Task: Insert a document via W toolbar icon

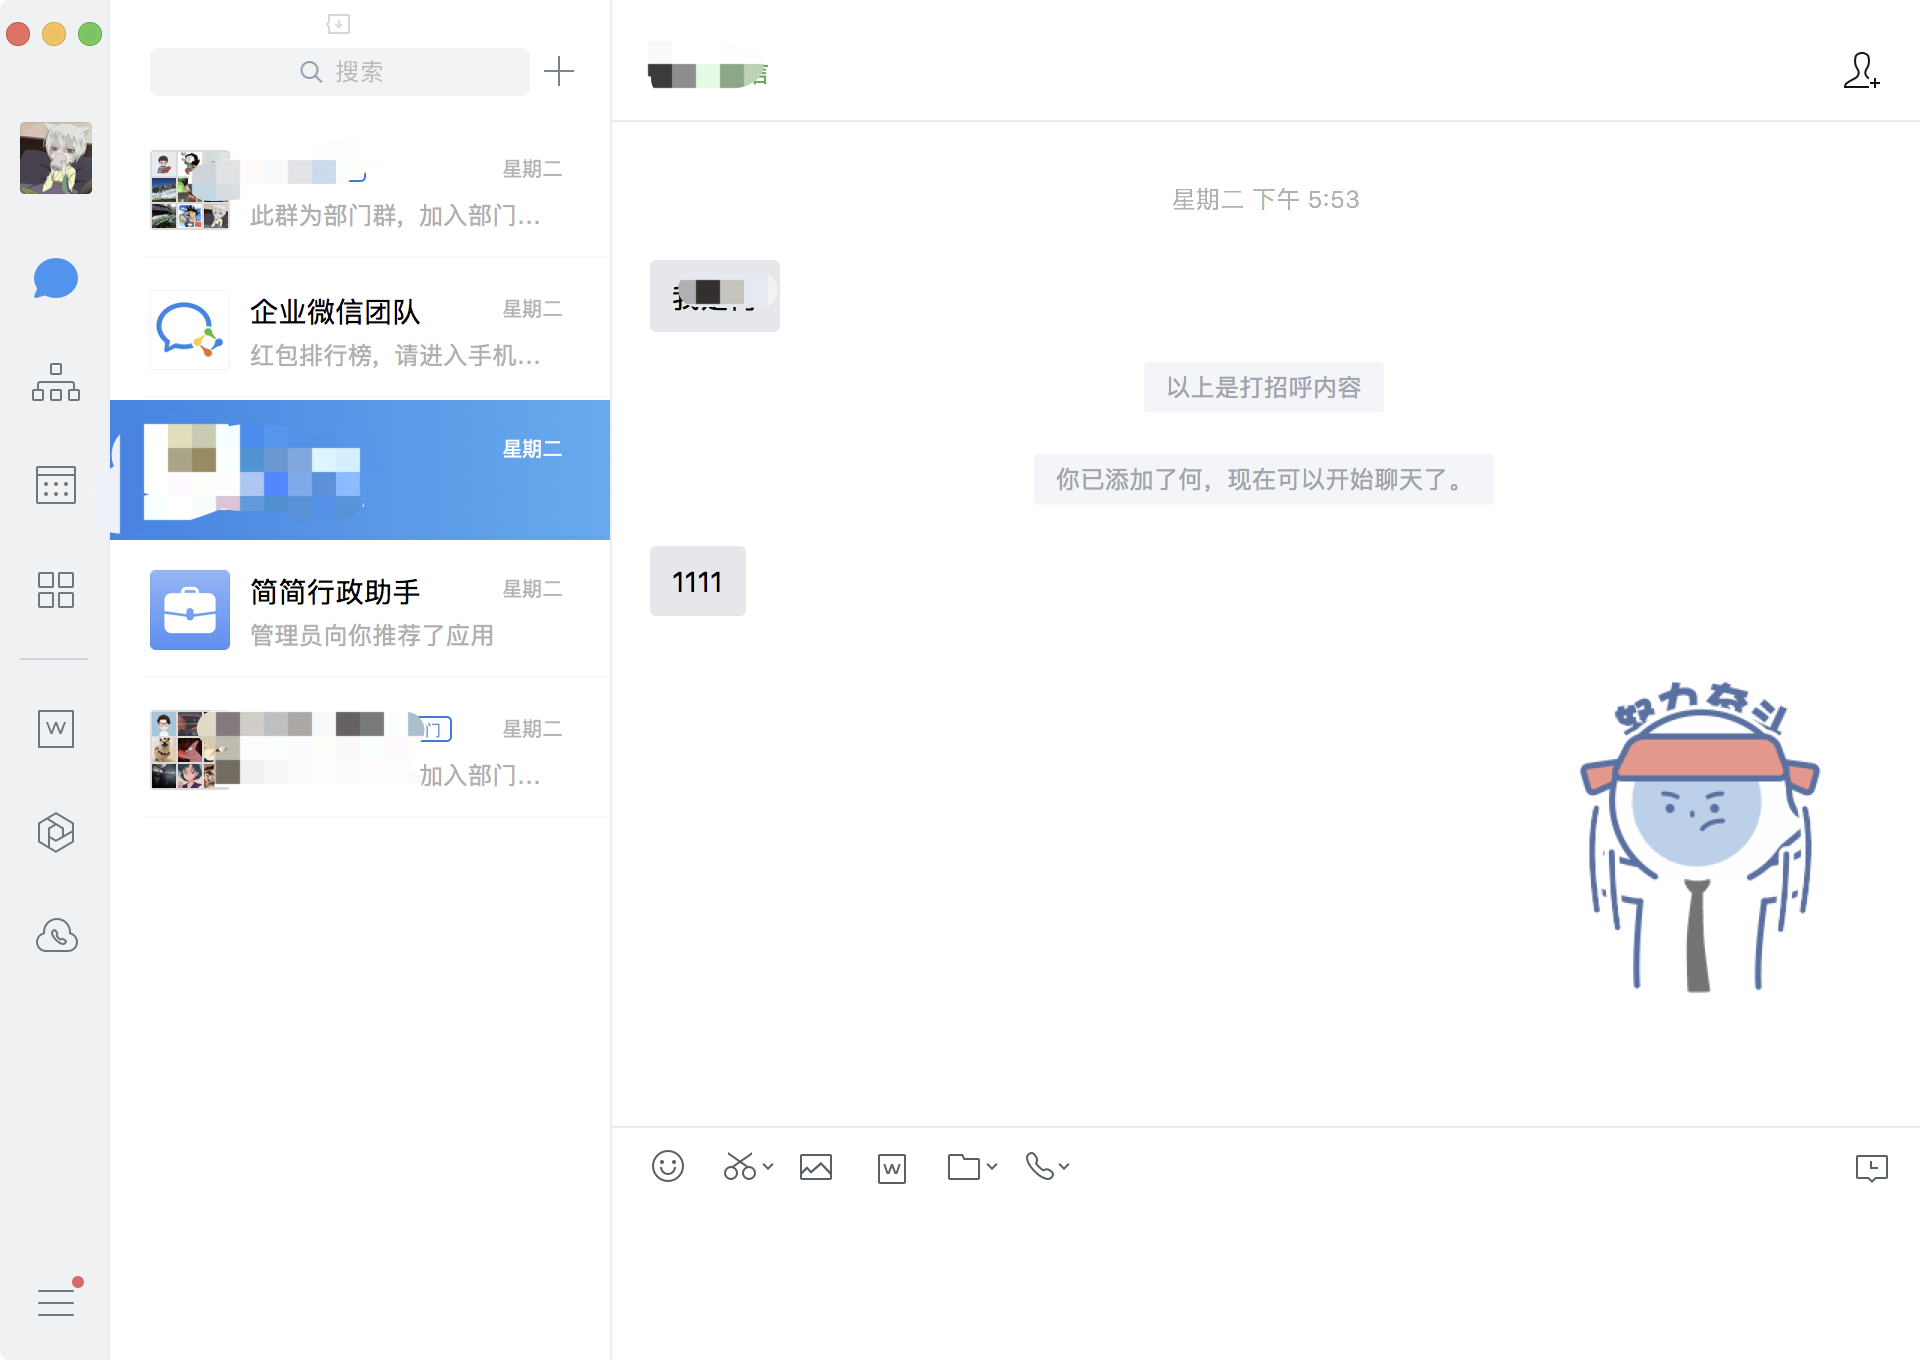Action: tap(891, 1168)
